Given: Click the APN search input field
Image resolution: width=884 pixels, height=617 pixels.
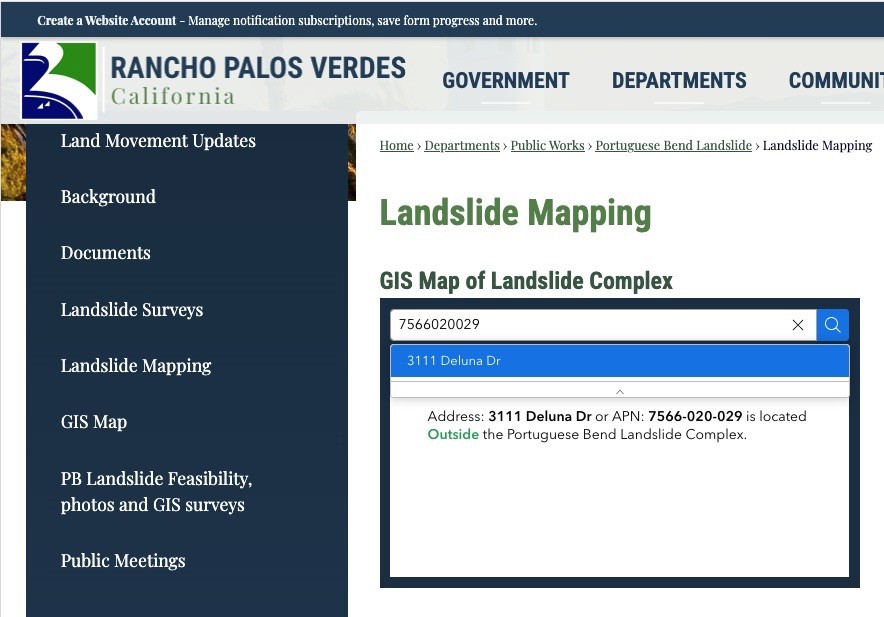Looking at the screenshot, I should pyautogui.click(x=588, y=325).
